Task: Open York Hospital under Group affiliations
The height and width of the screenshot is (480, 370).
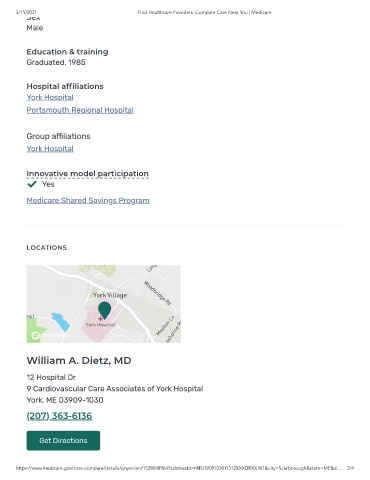Action: [50, 149]
